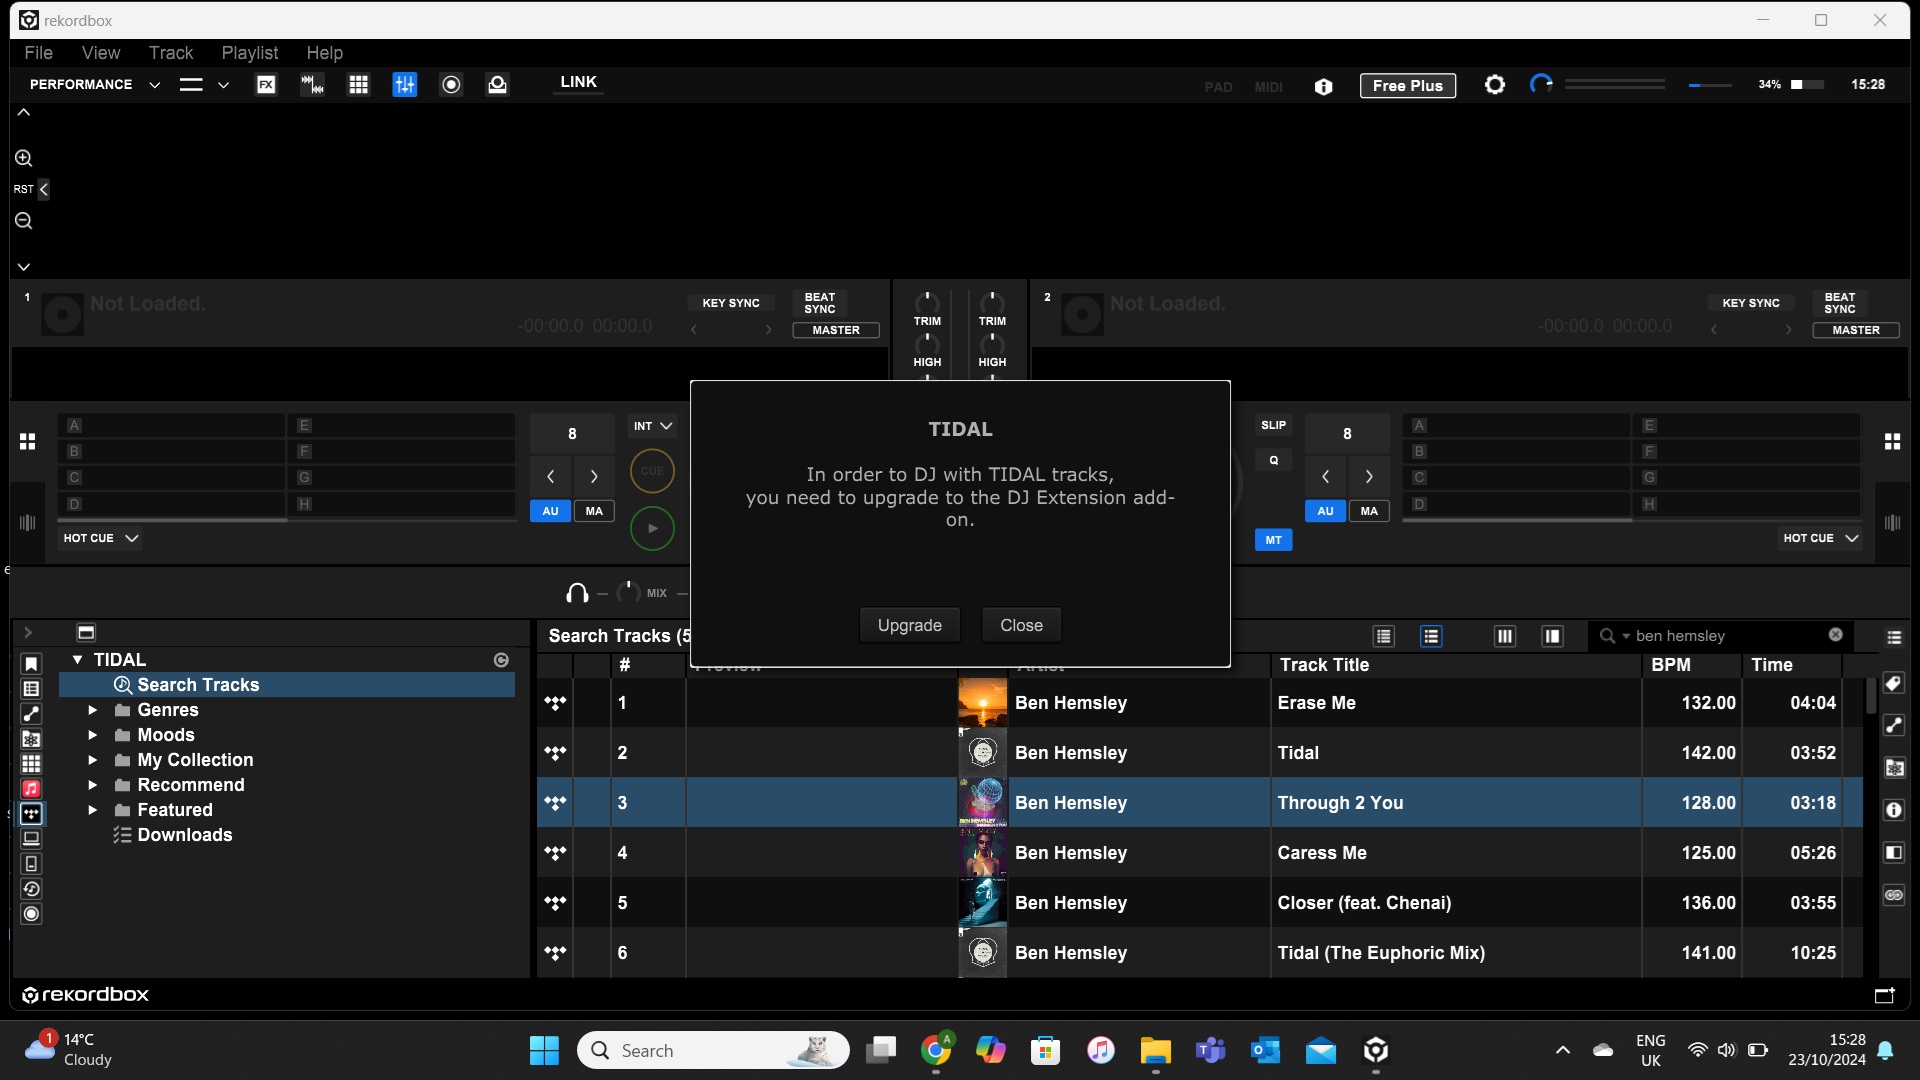Viewport: 1920px width, 1080px height.
Task: Reload the TIDAL library refresh icon
Action: coord(501,660)
